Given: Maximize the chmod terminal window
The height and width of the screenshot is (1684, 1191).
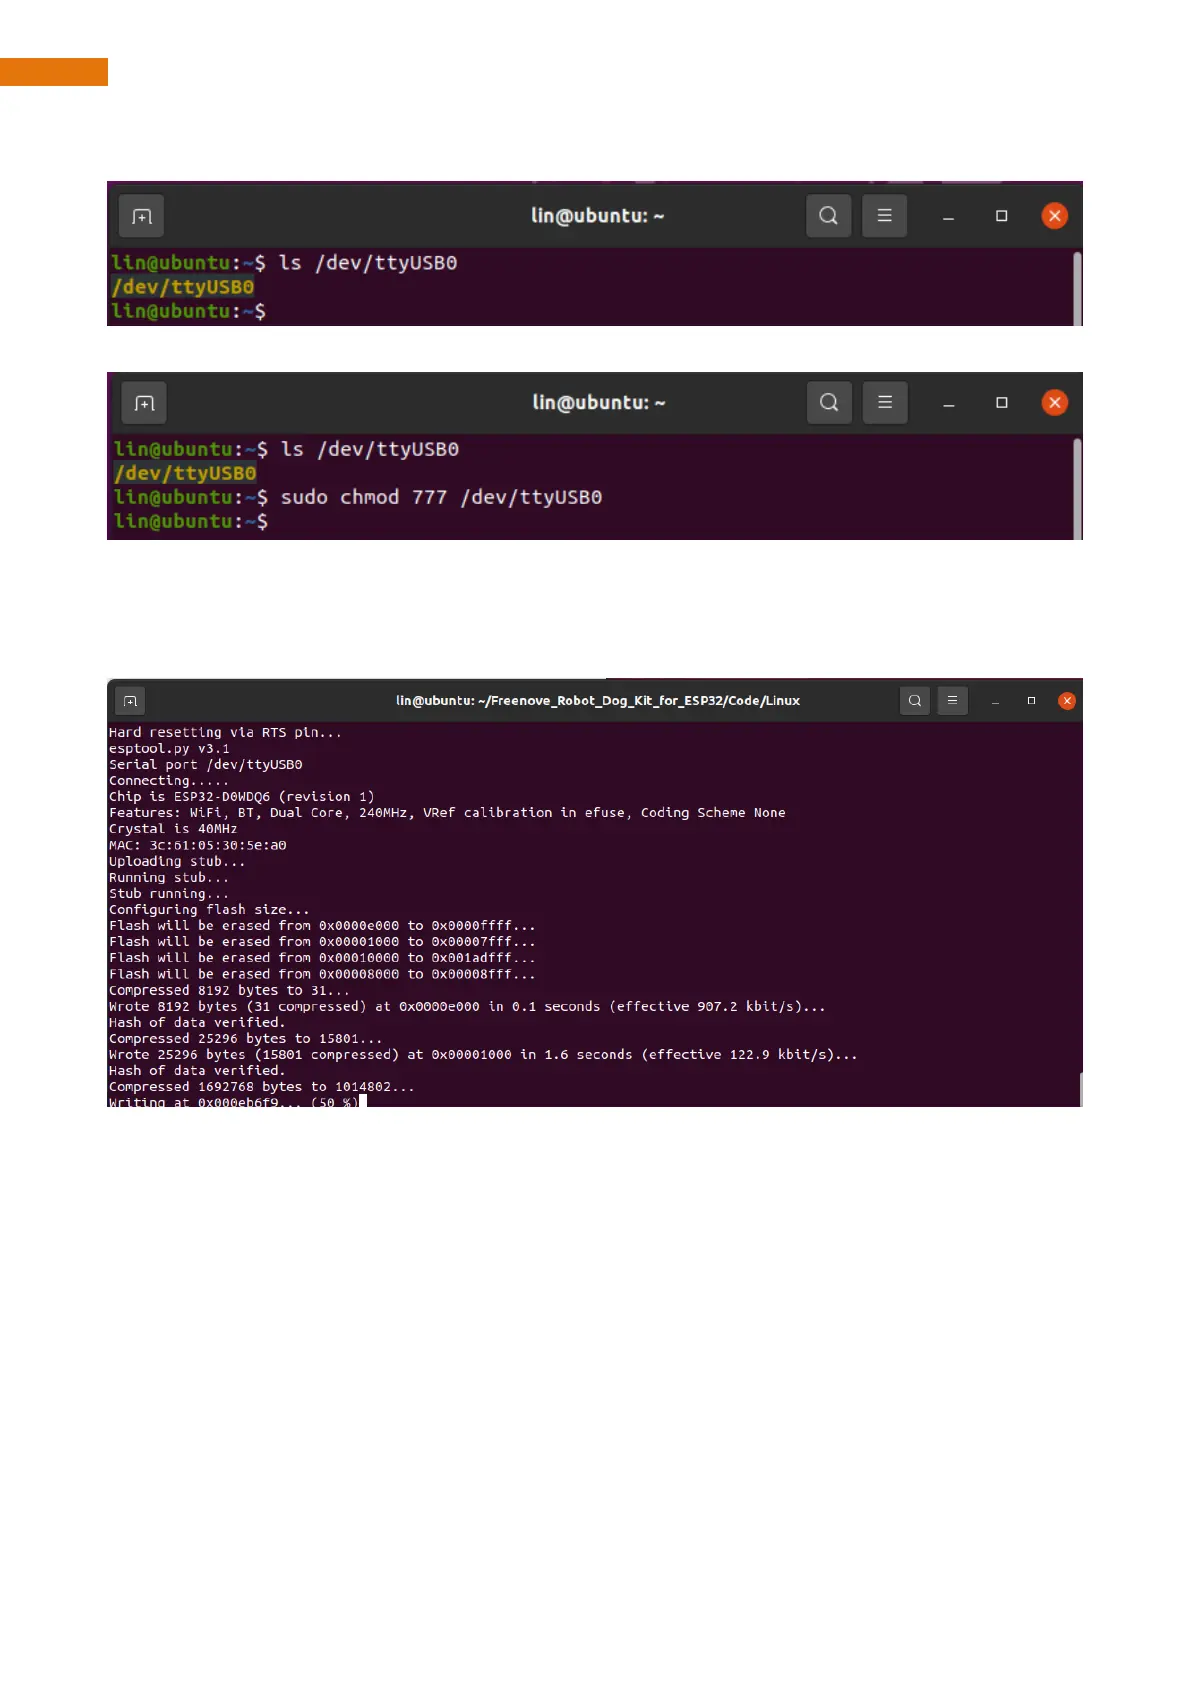Looking at the screenshot, I should click(x=1001, y=402).
